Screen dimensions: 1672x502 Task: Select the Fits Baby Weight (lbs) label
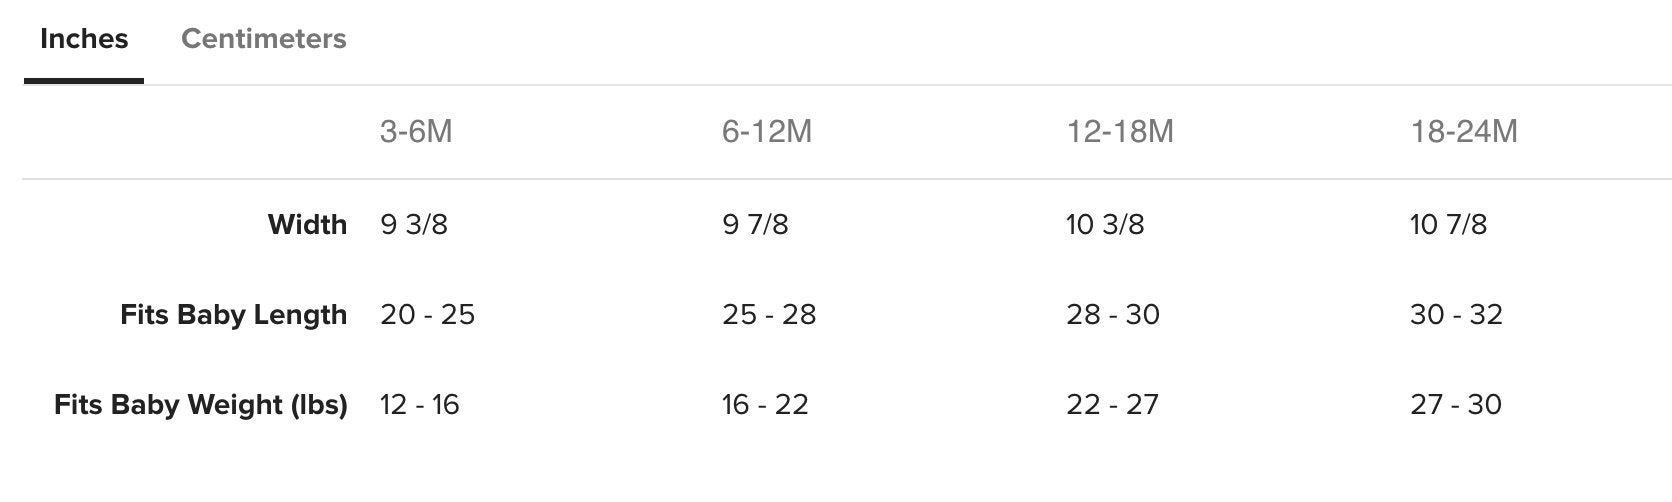201,405
